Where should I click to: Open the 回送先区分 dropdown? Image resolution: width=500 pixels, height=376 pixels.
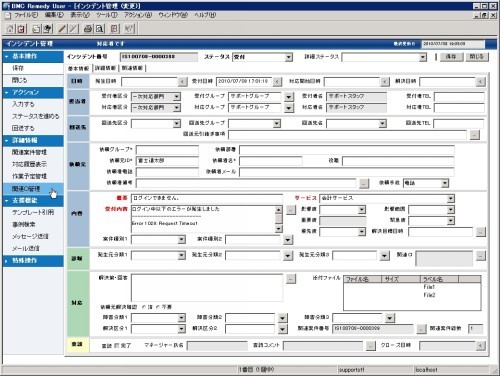pyautogui.click(x=177, y=124)
